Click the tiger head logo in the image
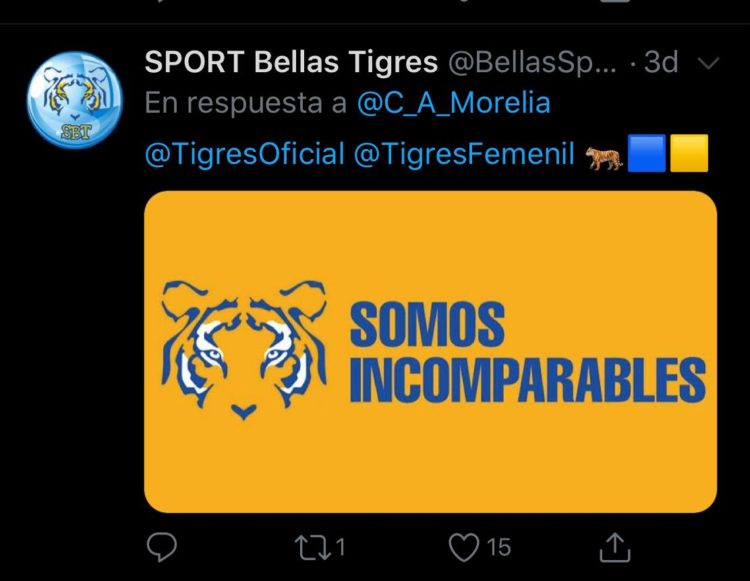750x581 pixels. pos(244,350)
